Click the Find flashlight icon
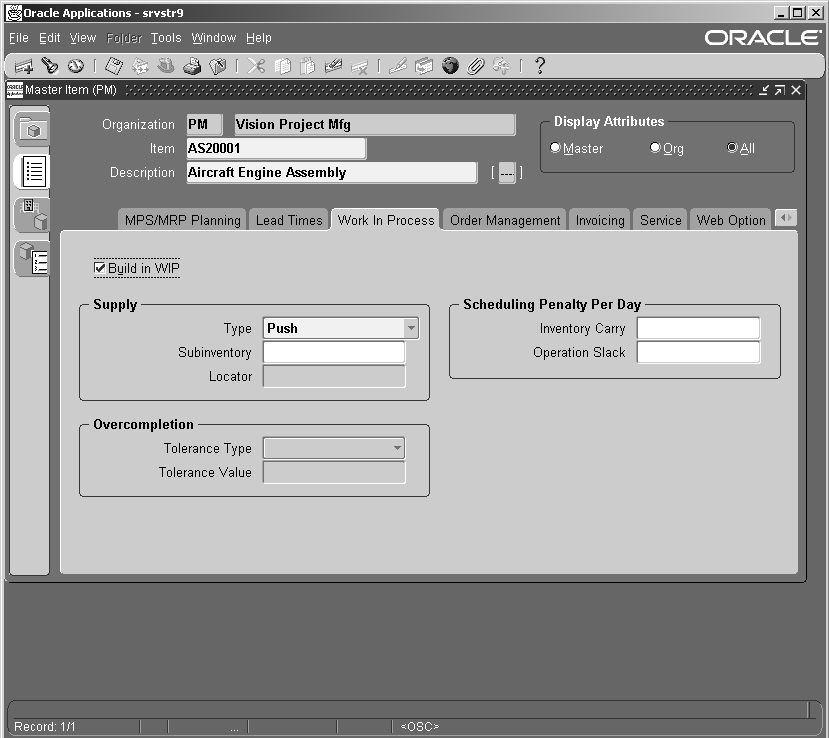829x738 pixels. [x=50, y=66]
